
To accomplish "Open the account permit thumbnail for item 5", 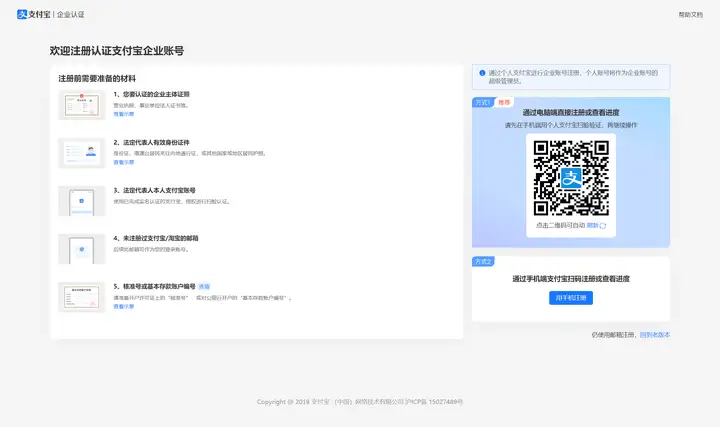I will point(82,297).
